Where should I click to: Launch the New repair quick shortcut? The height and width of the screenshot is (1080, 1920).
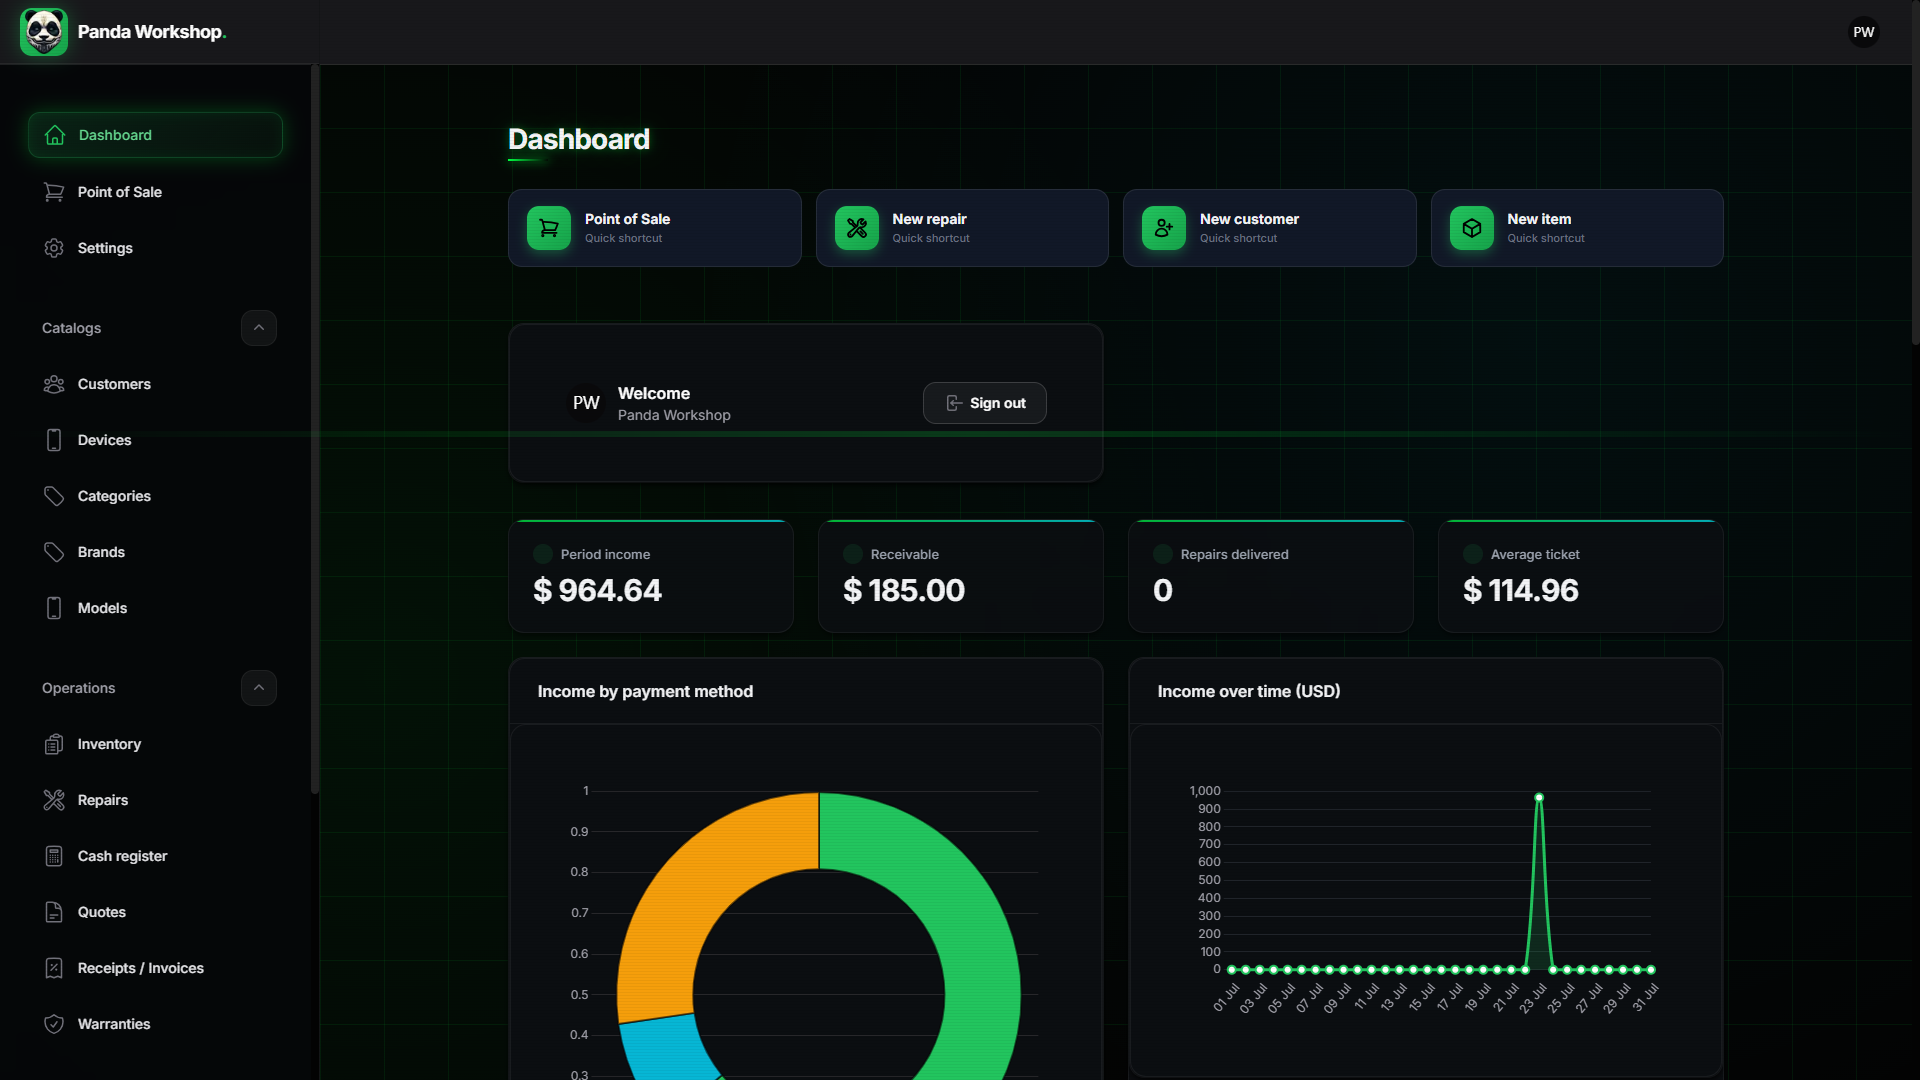962,228
